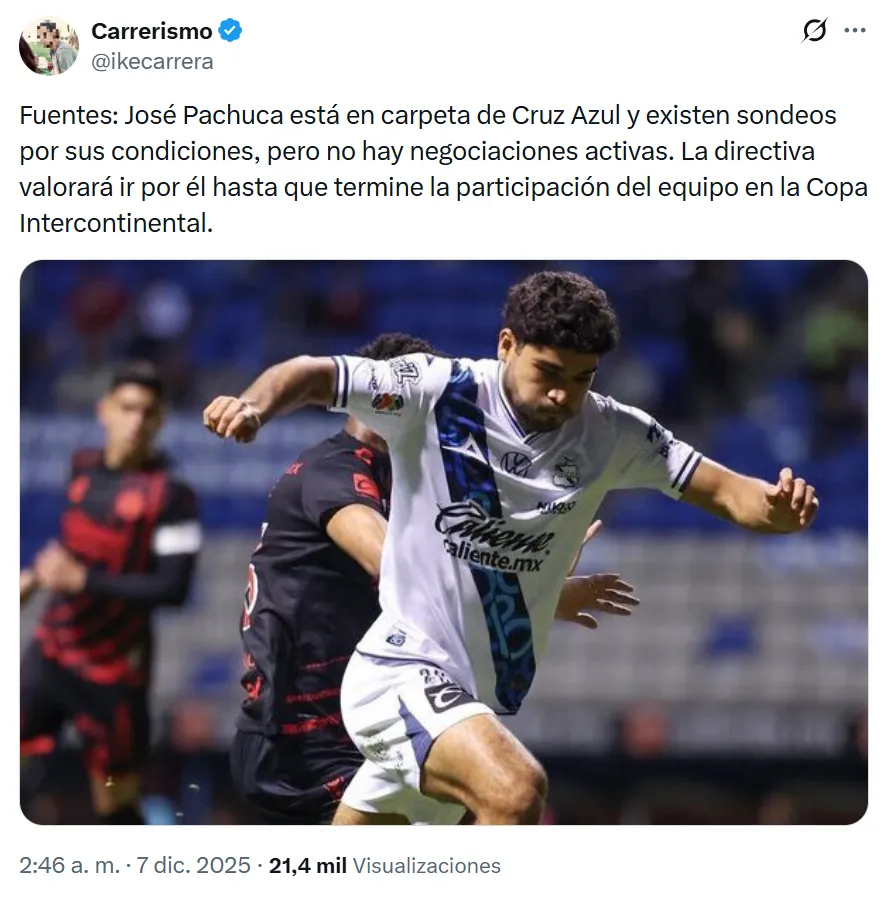
Task: Select the words José Pachuca in tweet
Action: 204,115
